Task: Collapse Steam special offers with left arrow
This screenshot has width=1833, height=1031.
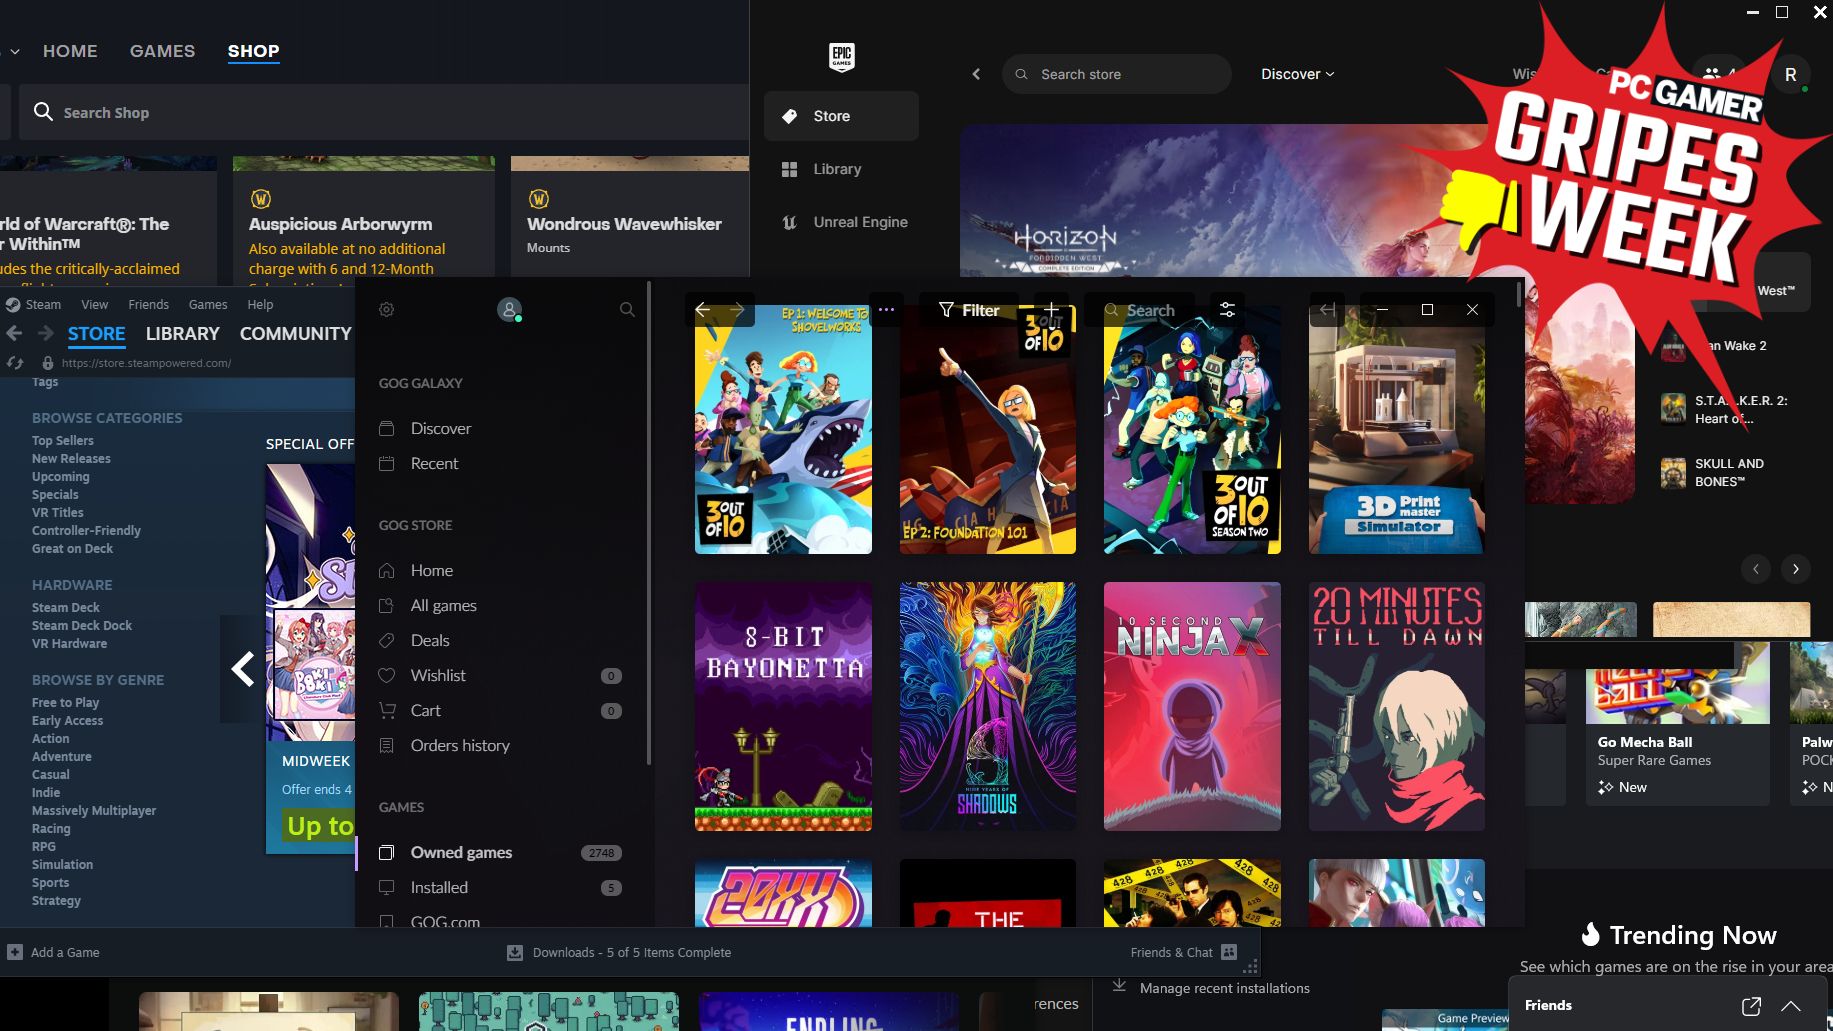Action: [243, 667]
